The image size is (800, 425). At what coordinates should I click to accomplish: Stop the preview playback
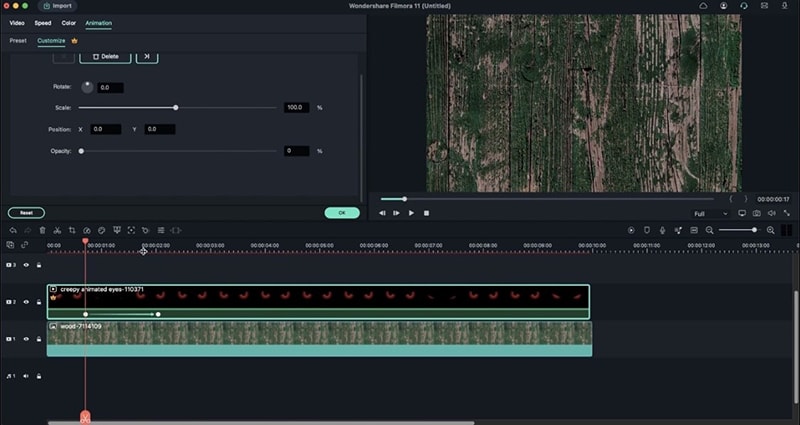tap(426, 213)
